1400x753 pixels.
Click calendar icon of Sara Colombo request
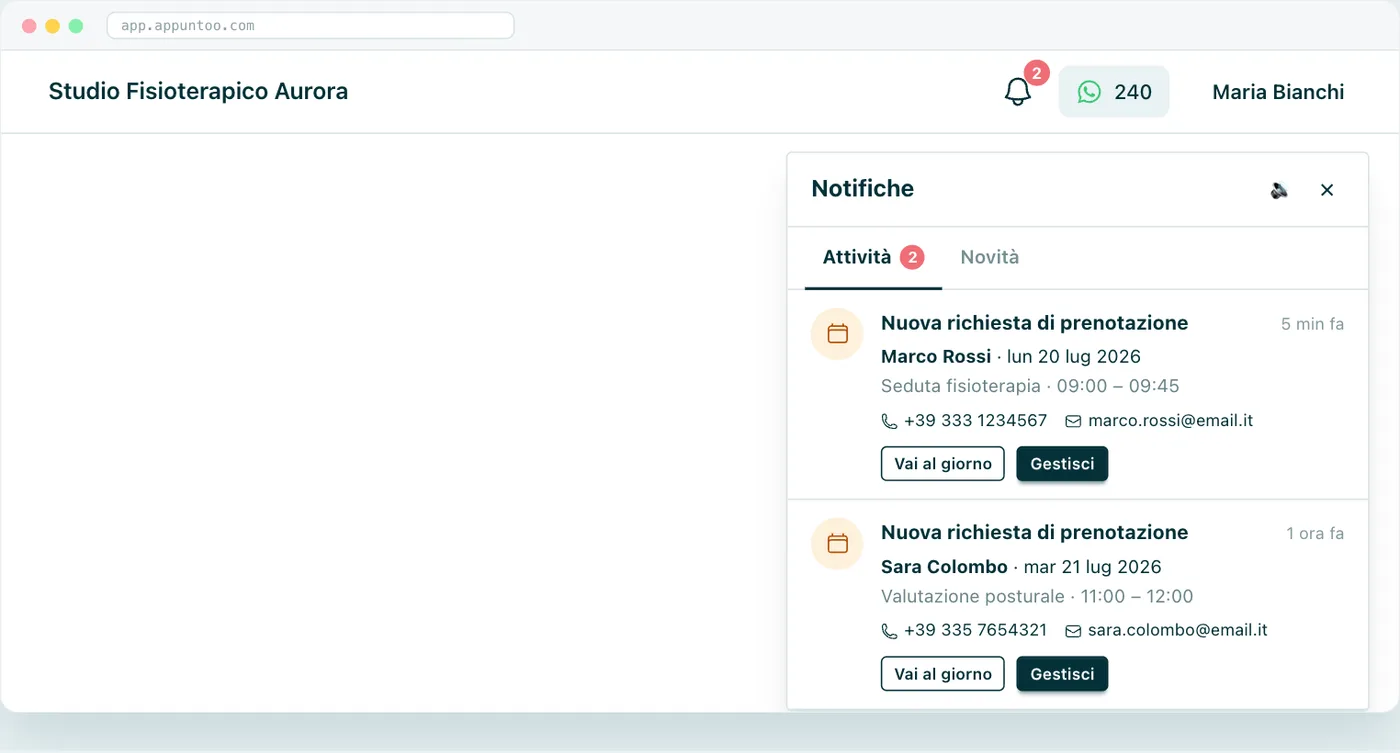pyautogui.click(x=837, y=544)
